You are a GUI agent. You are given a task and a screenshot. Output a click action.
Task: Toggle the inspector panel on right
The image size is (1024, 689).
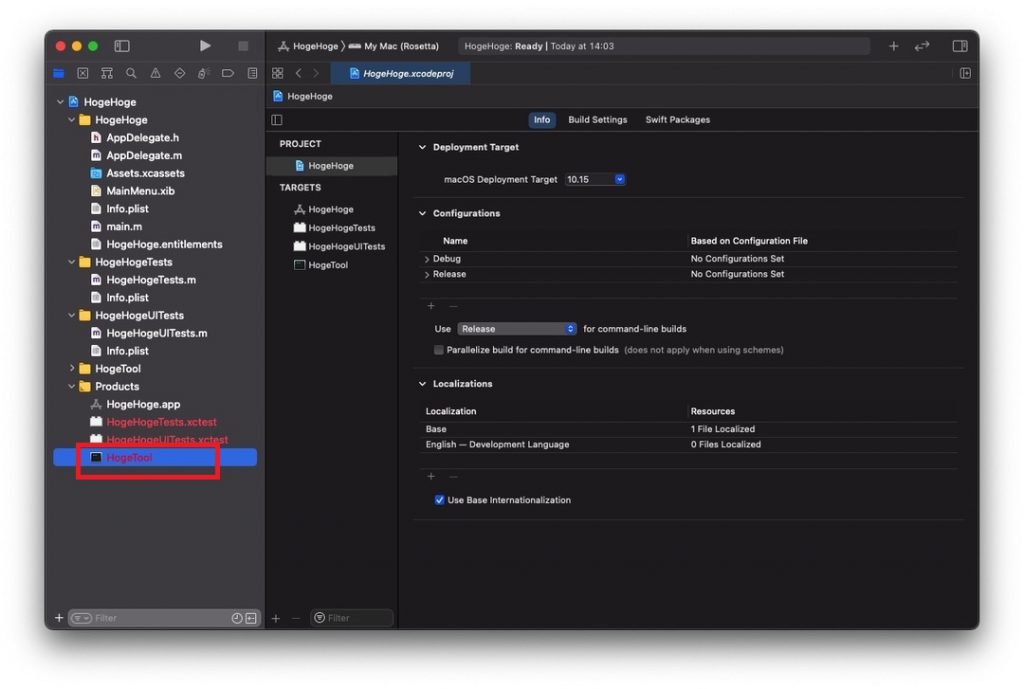(960, 46)
